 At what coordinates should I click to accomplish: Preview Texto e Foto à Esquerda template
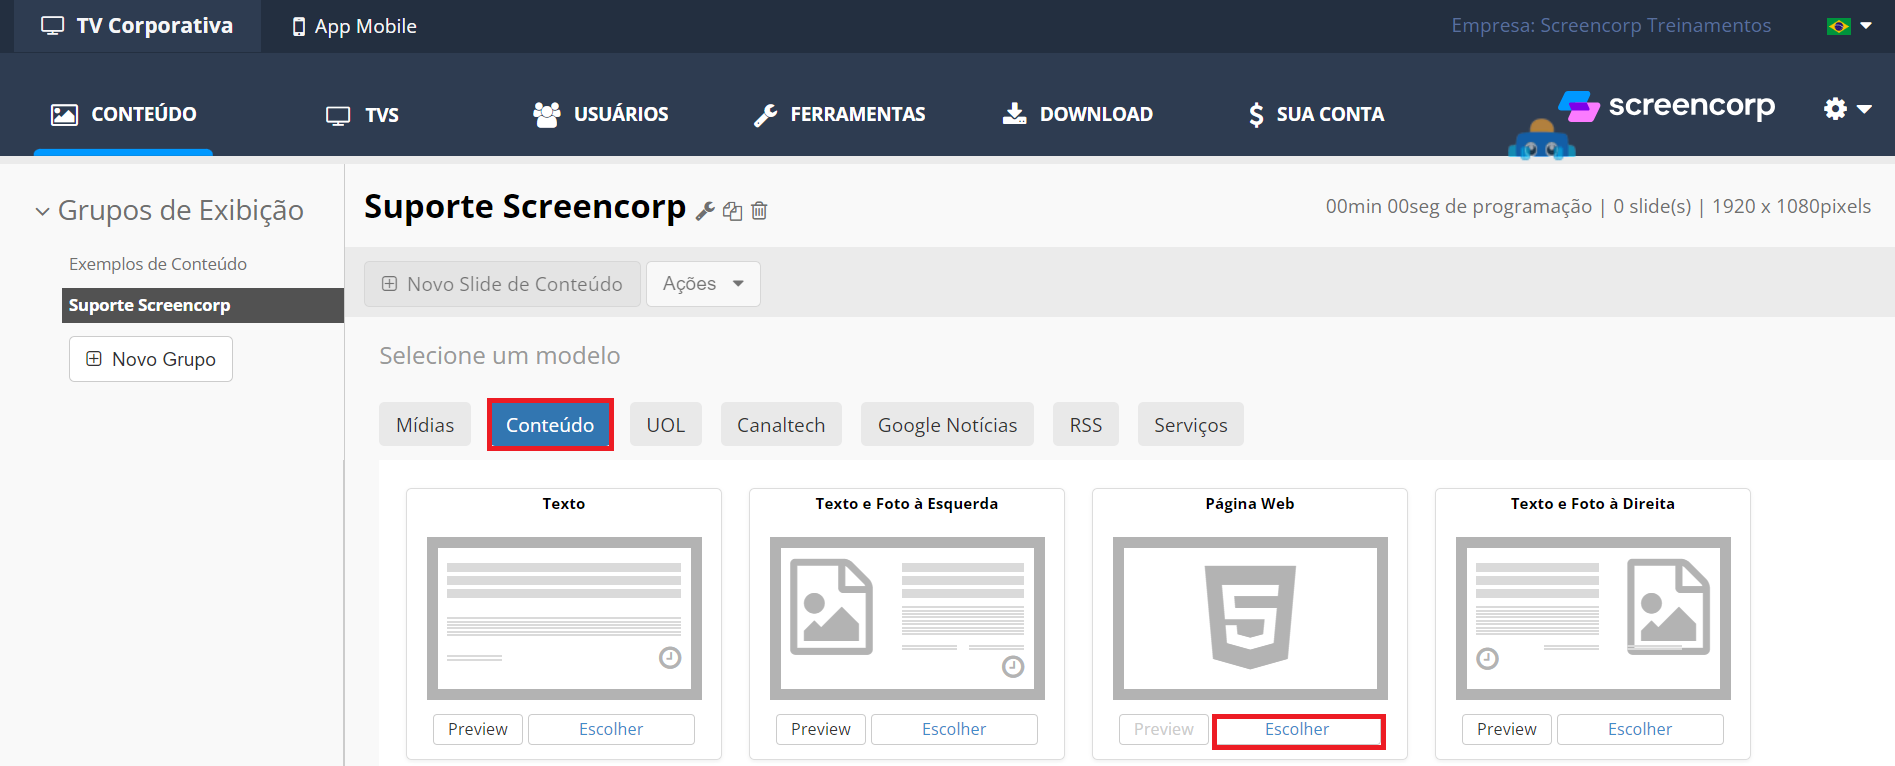click(x=821, y=729)
